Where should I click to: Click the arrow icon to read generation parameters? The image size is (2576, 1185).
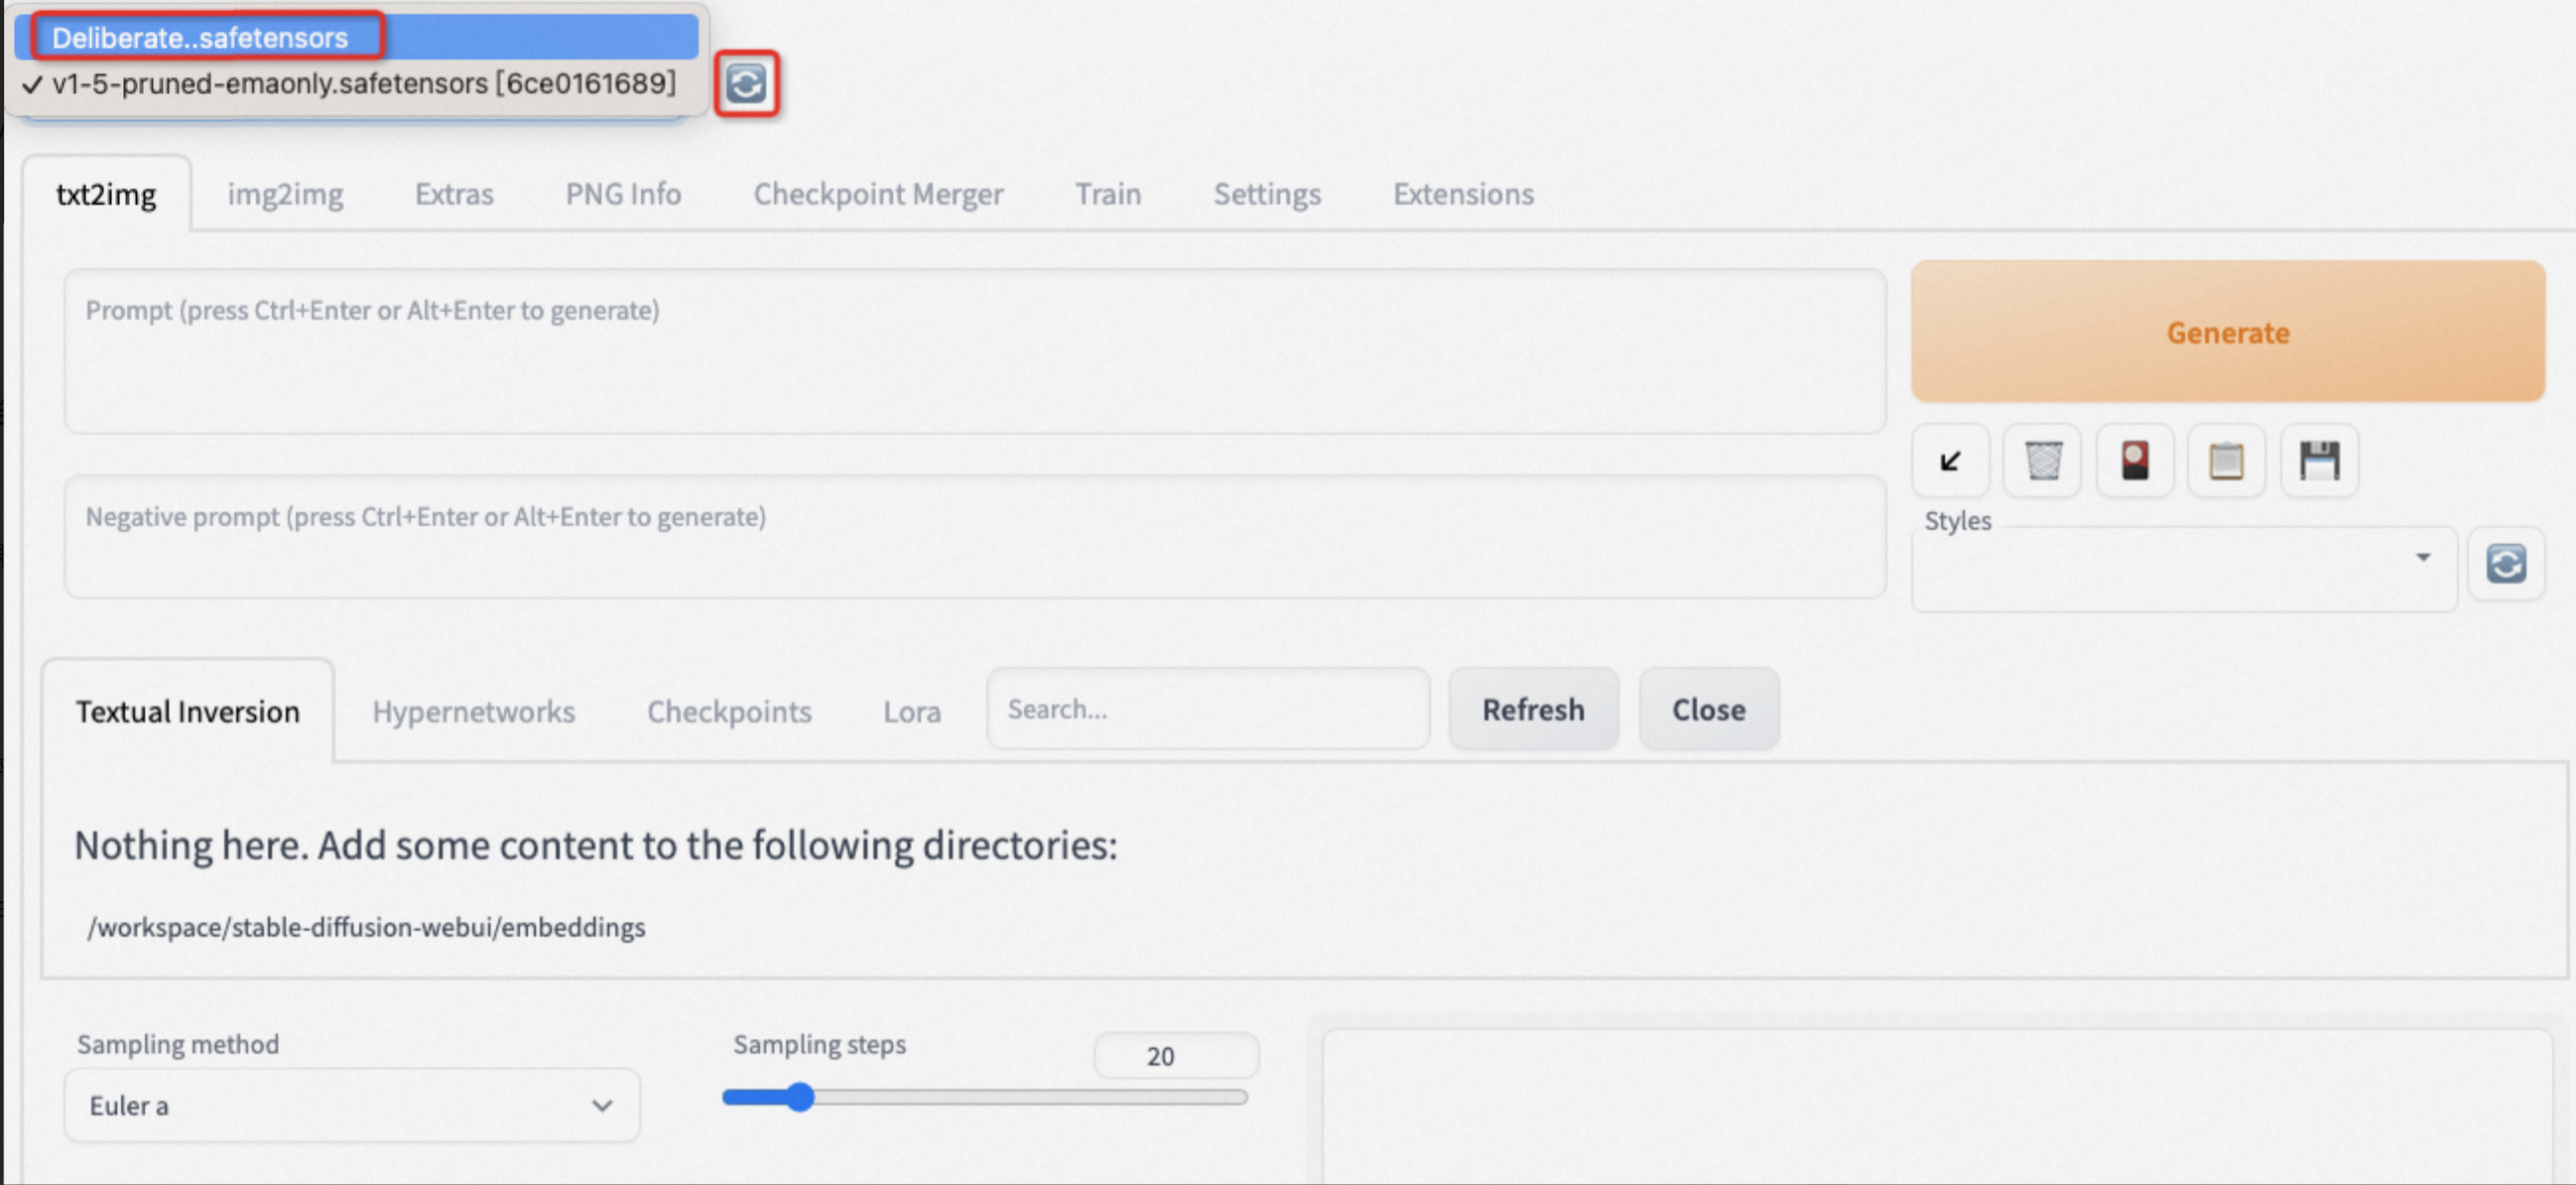1950,461
